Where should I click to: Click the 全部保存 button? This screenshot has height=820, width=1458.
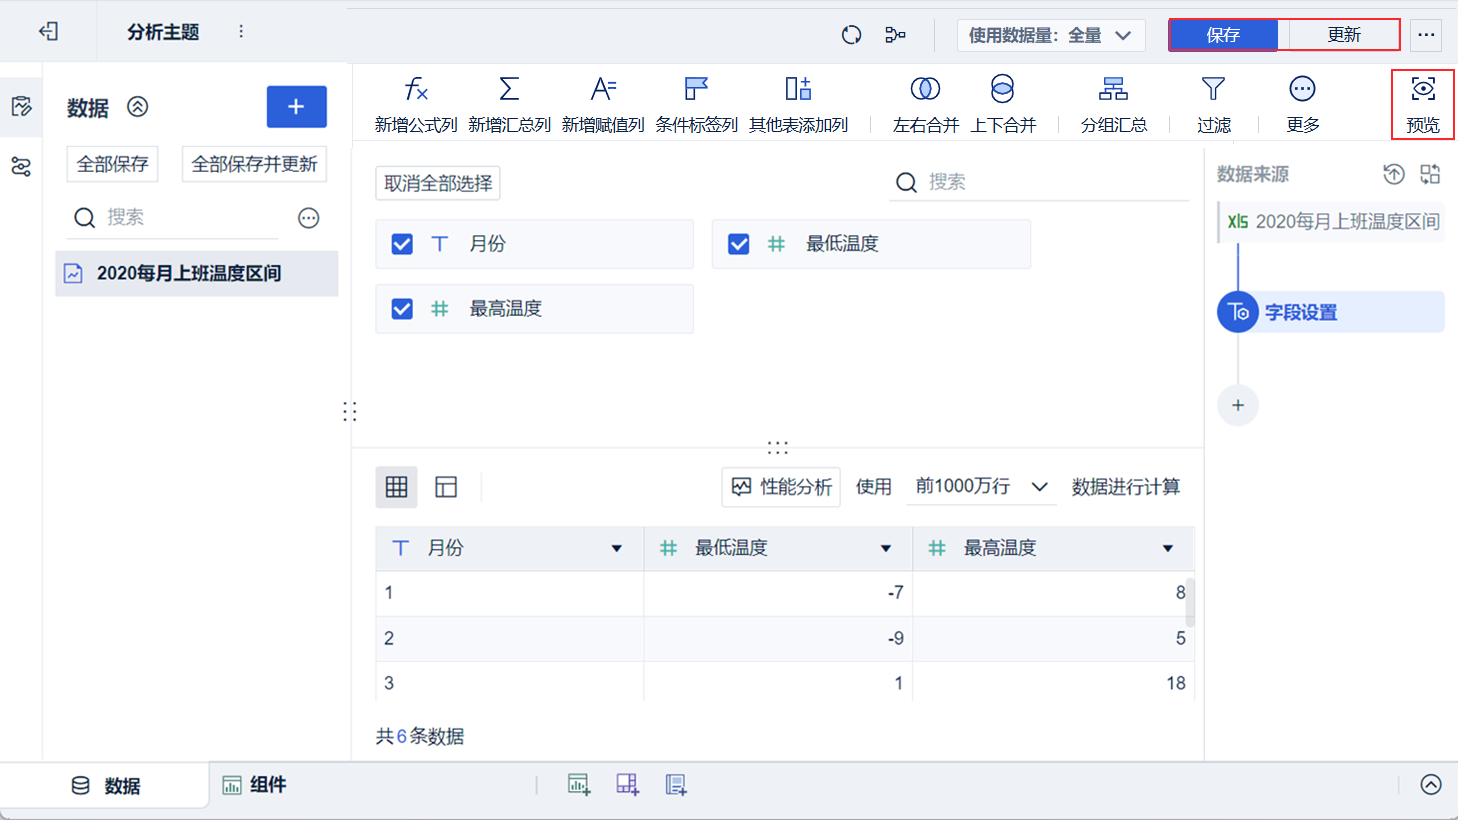click(113, 164)
